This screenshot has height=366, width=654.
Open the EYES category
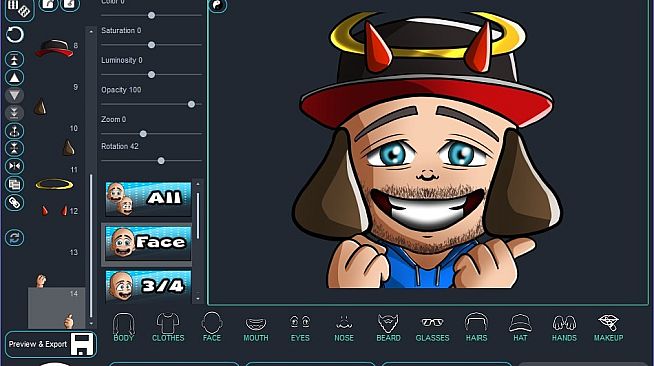pos(300,328)
